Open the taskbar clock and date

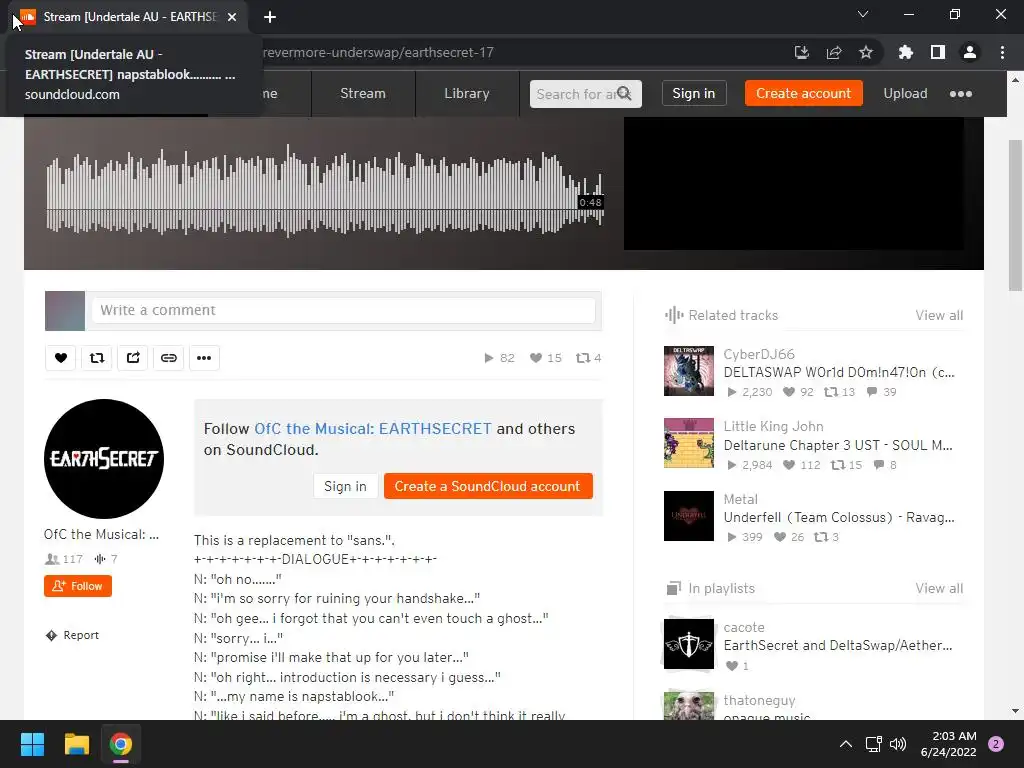coord(948,744)
